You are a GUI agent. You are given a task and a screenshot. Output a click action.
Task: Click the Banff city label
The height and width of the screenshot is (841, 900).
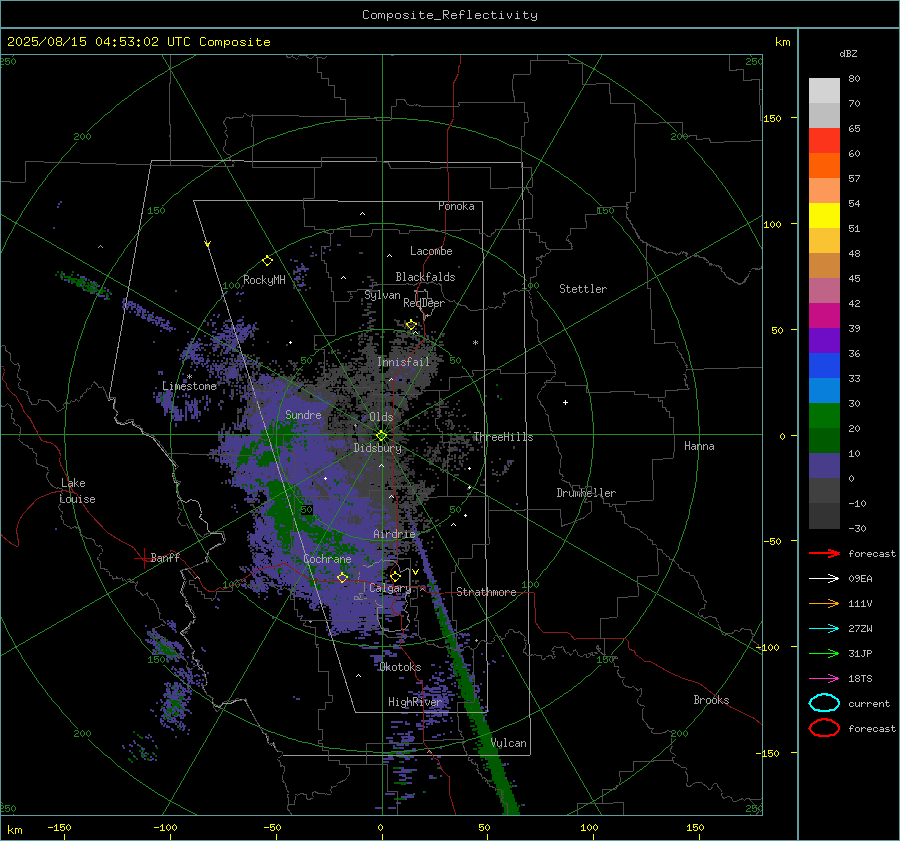pyautogui.click(x=165, y=558)
